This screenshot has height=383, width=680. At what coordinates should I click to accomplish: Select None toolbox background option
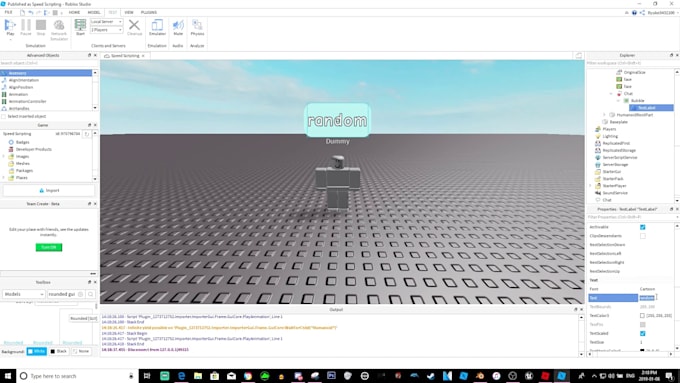pyautogui.click(x=81, y=351)
